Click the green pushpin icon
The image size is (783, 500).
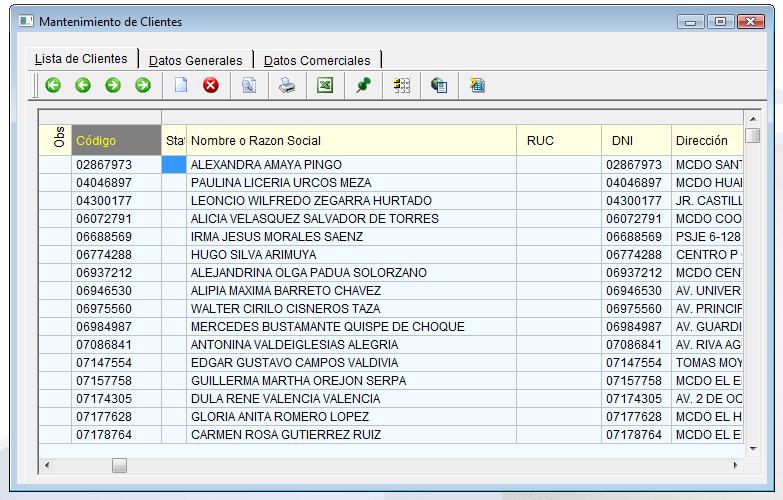pos(363,86)
